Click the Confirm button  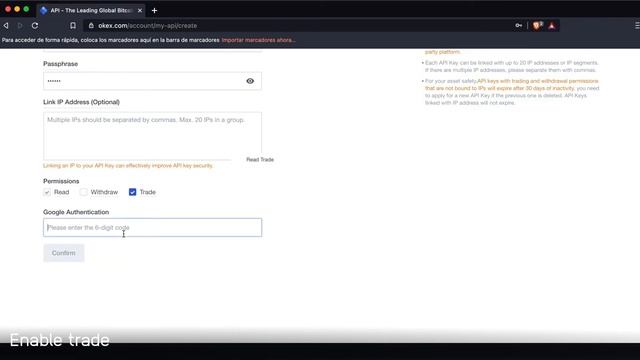click(x=64, y=253)
